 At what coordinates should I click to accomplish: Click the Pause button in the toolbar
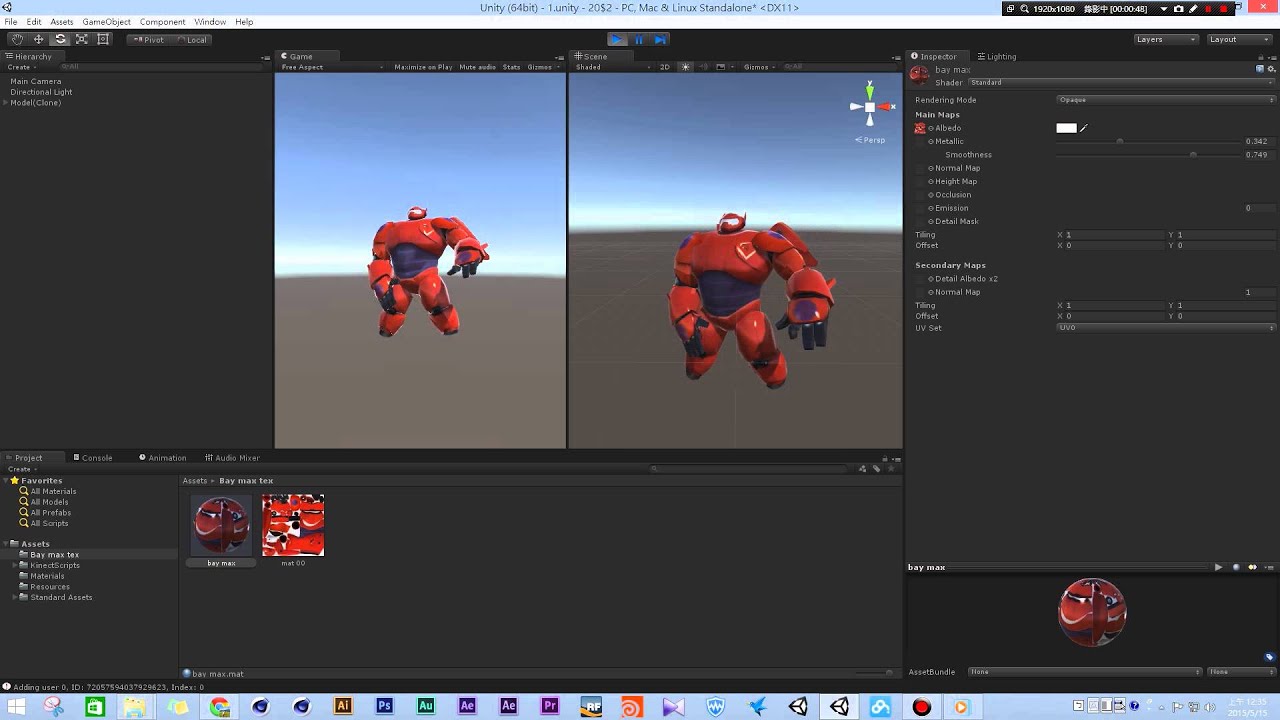[638, 39]
